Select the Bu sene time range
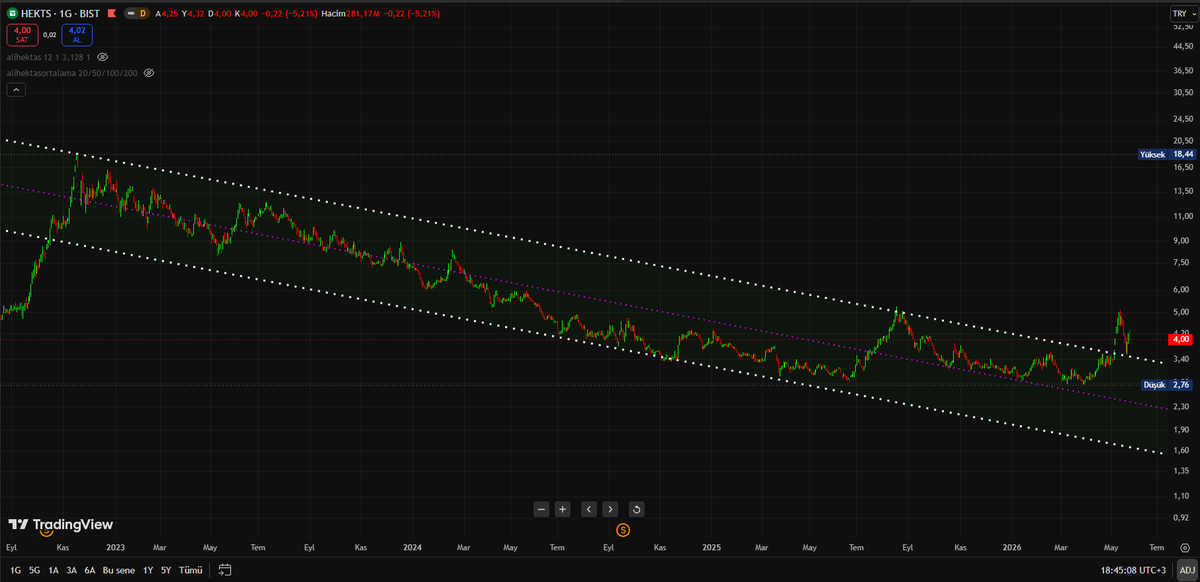Image resolution: width=1200 pixels, height=582 pixels. pyautogui.click(x=119, y=570)
